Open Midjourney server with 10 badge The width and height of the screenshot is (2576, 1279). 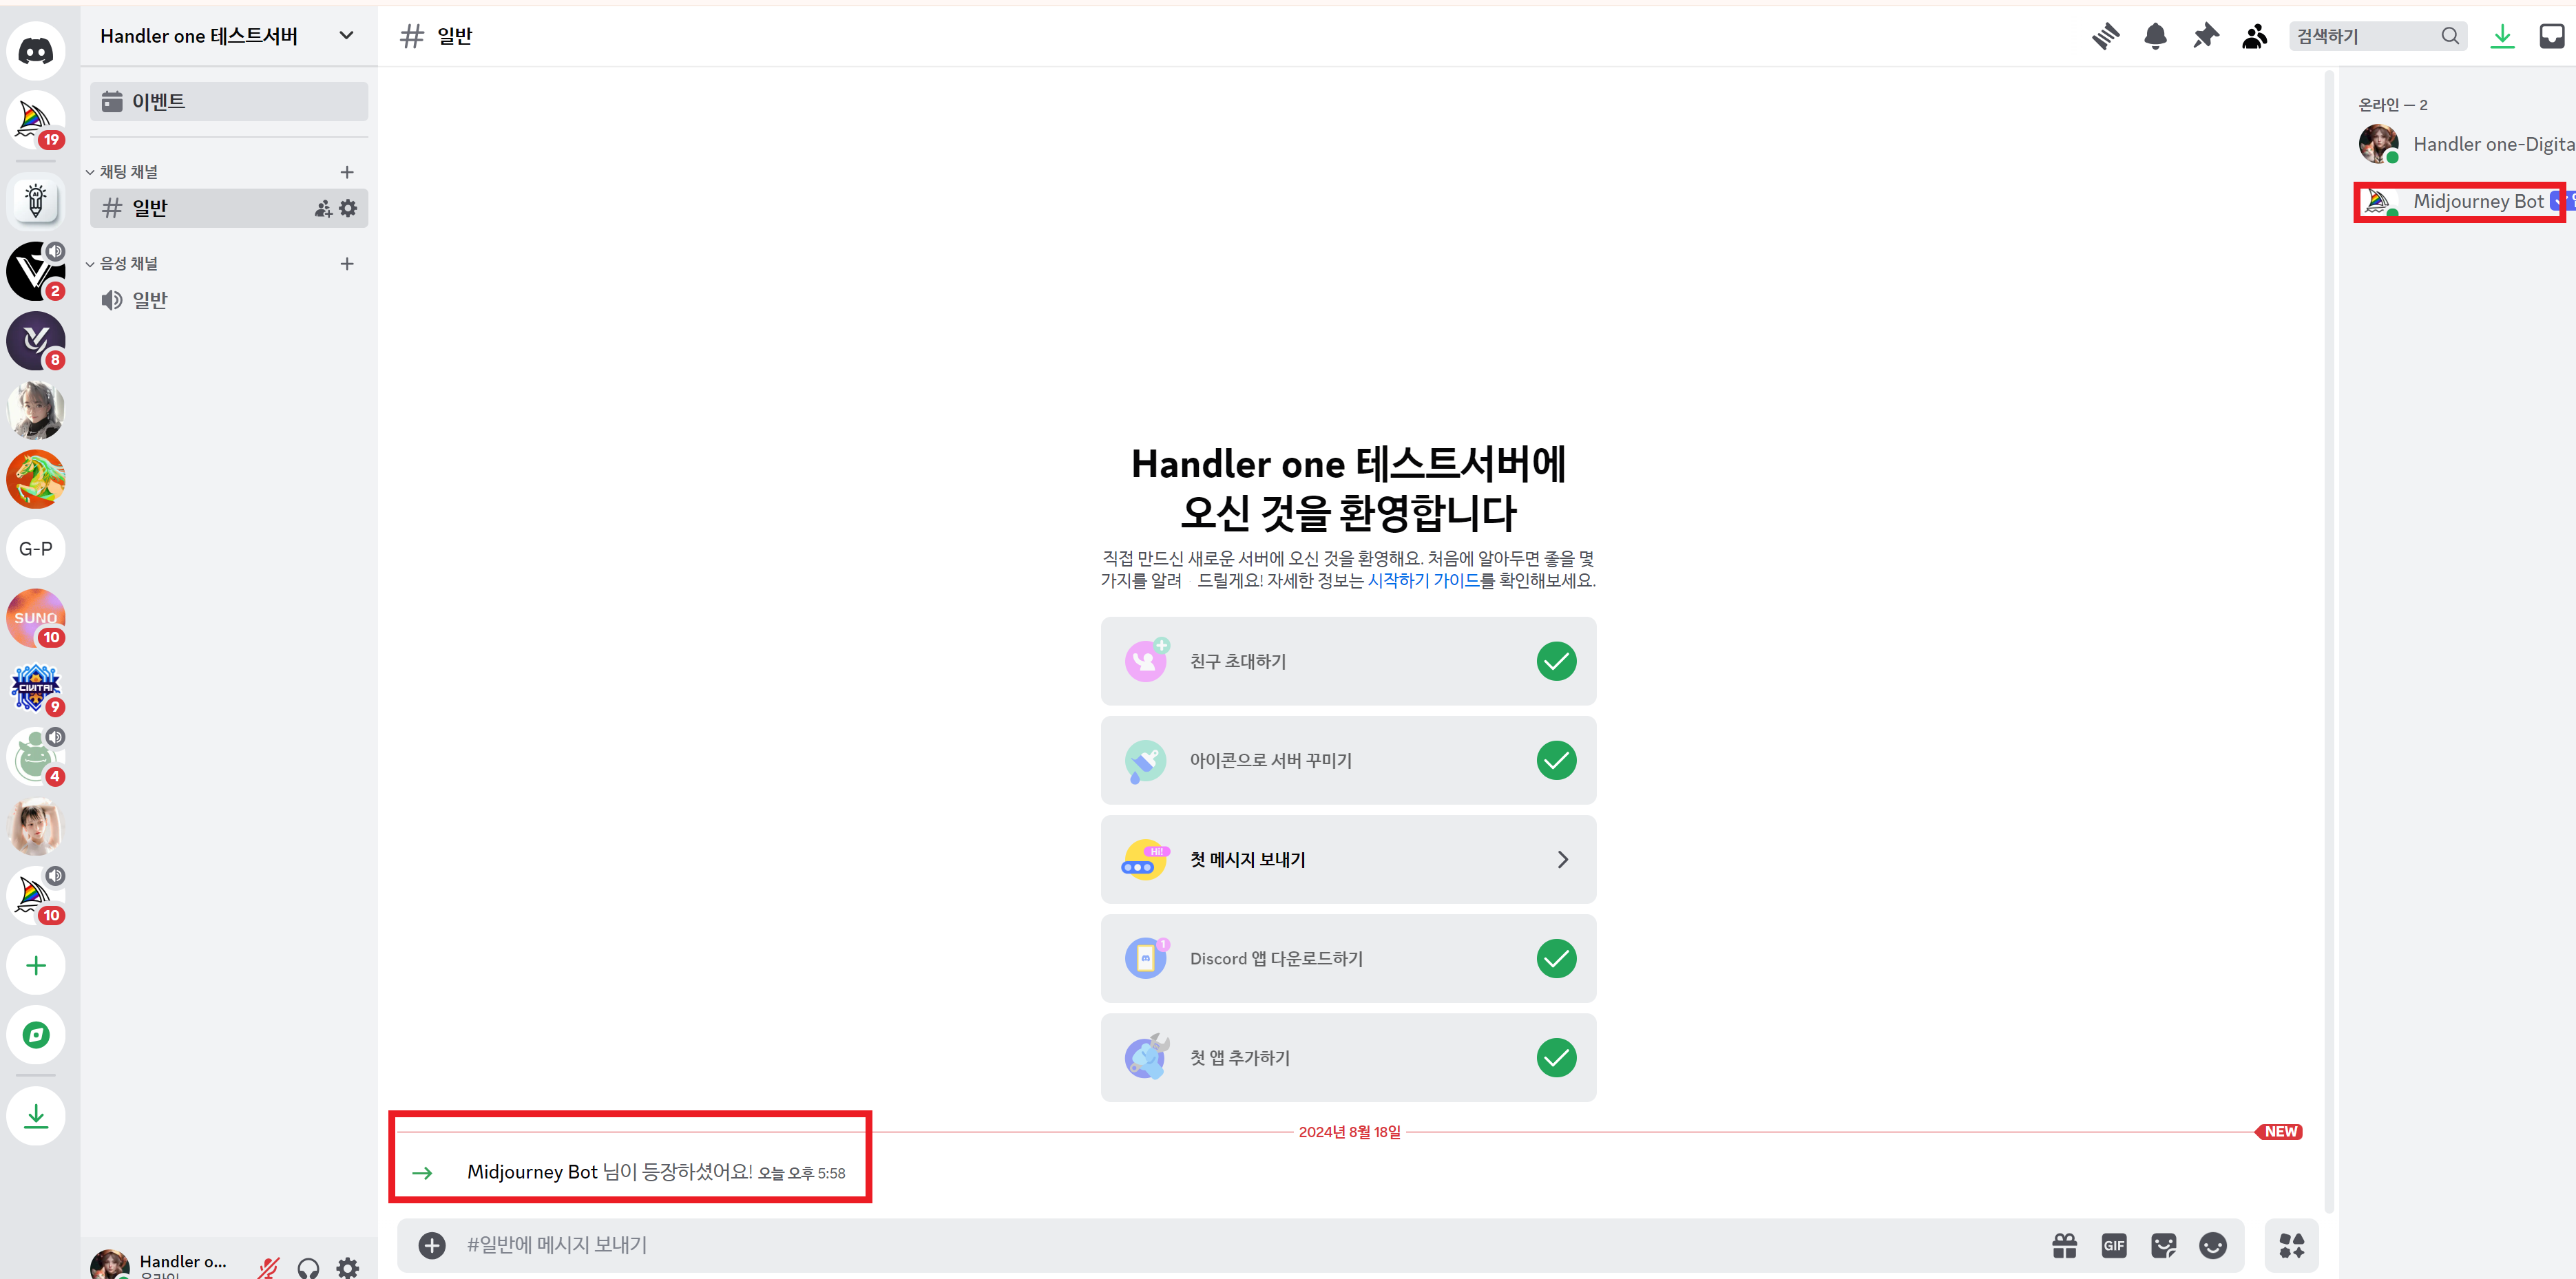pyautogui.click(x=36, y=895)
